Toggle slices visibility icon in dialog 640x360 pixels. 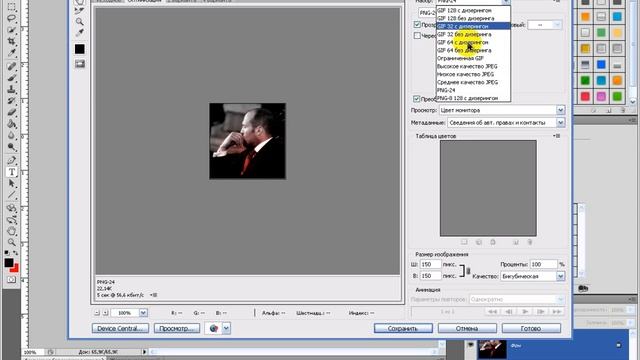80,64
